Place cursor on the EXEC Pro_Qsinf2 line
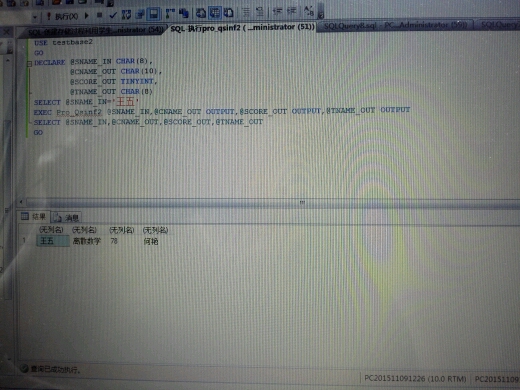Viewport: 520px width, 390px height. tap(222, 111)
